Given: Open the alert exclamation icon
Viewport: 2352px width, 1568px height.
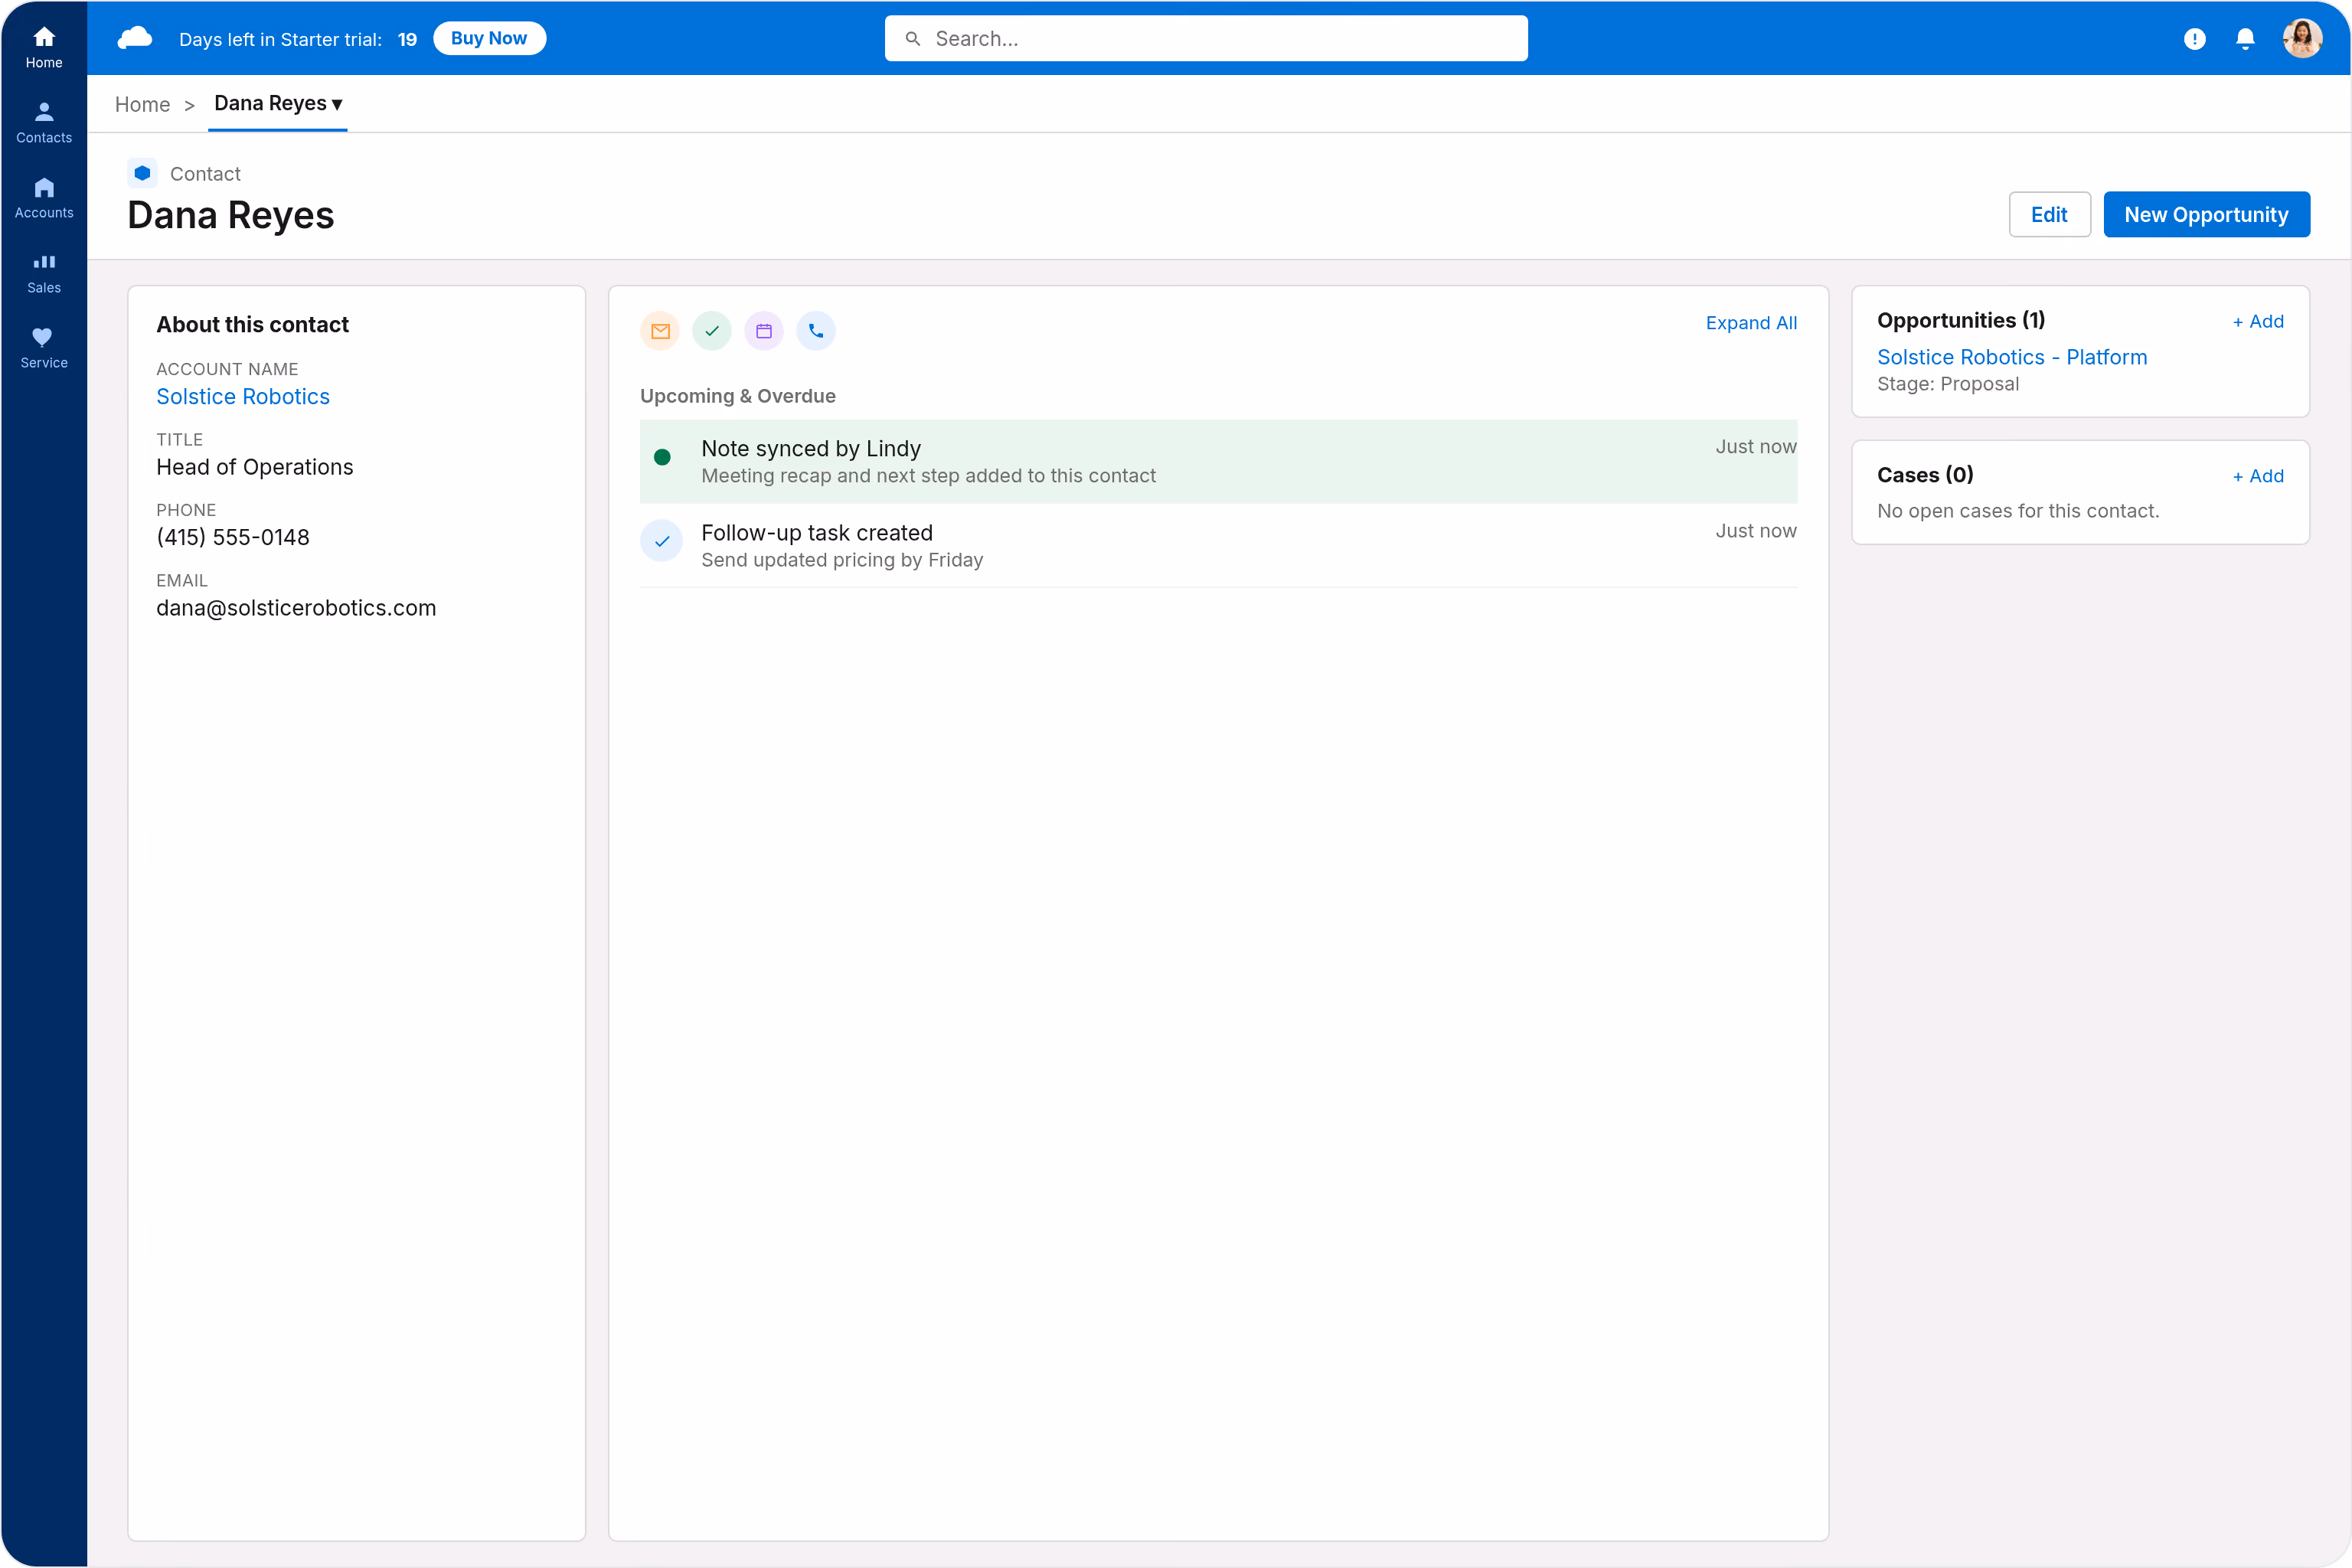Looking at the screenshot, I should coord(2194,39).
